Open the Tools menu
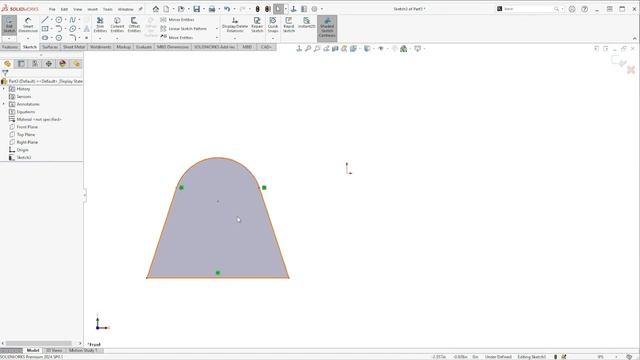 [x=108, y=9]
